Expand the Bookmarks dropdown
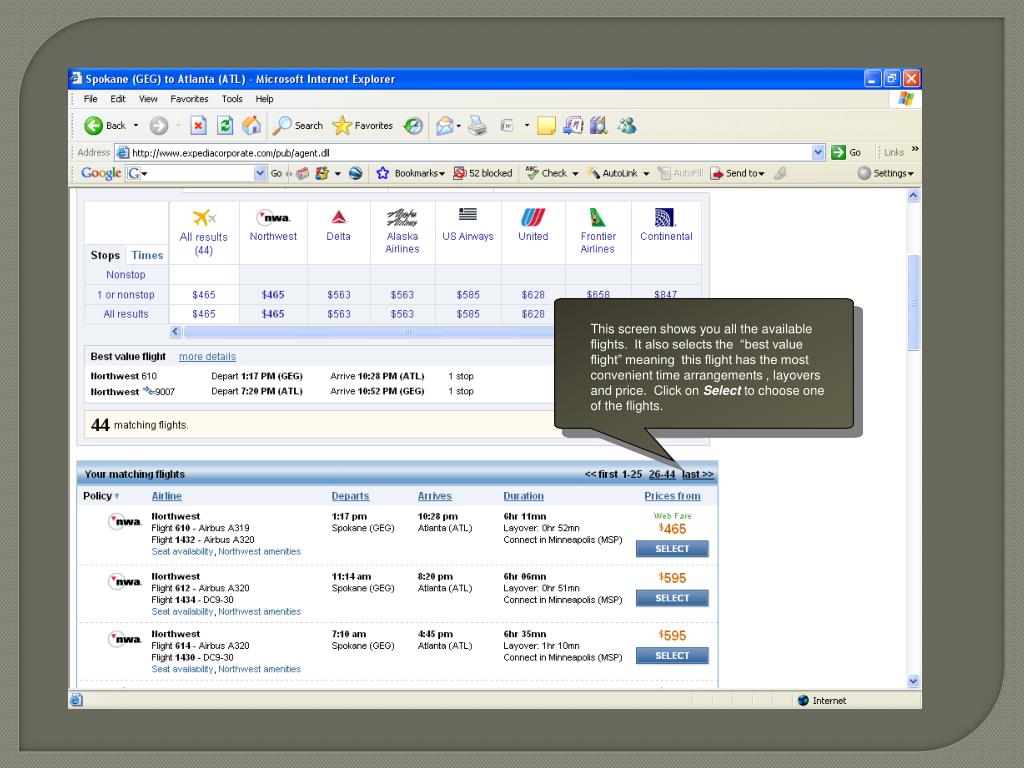The image size is (1024, 768). 442,174
